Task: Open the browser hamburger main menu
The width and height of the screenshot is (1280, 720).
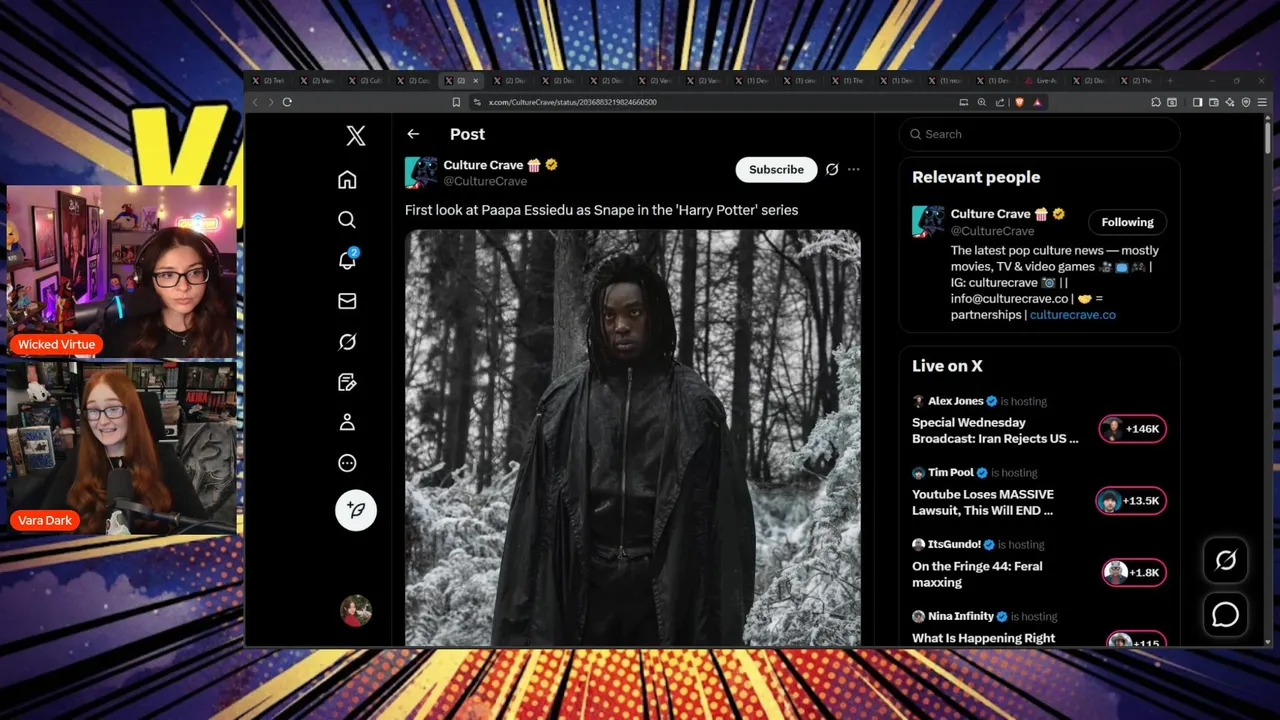Action: coord(1262,102)
